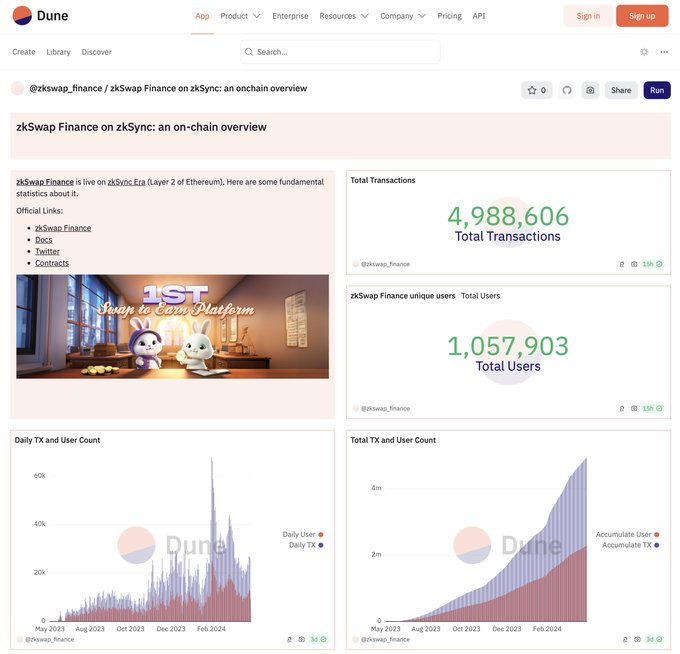Open @zkswap_finance in Total Transactions panel

coord(385,264)
